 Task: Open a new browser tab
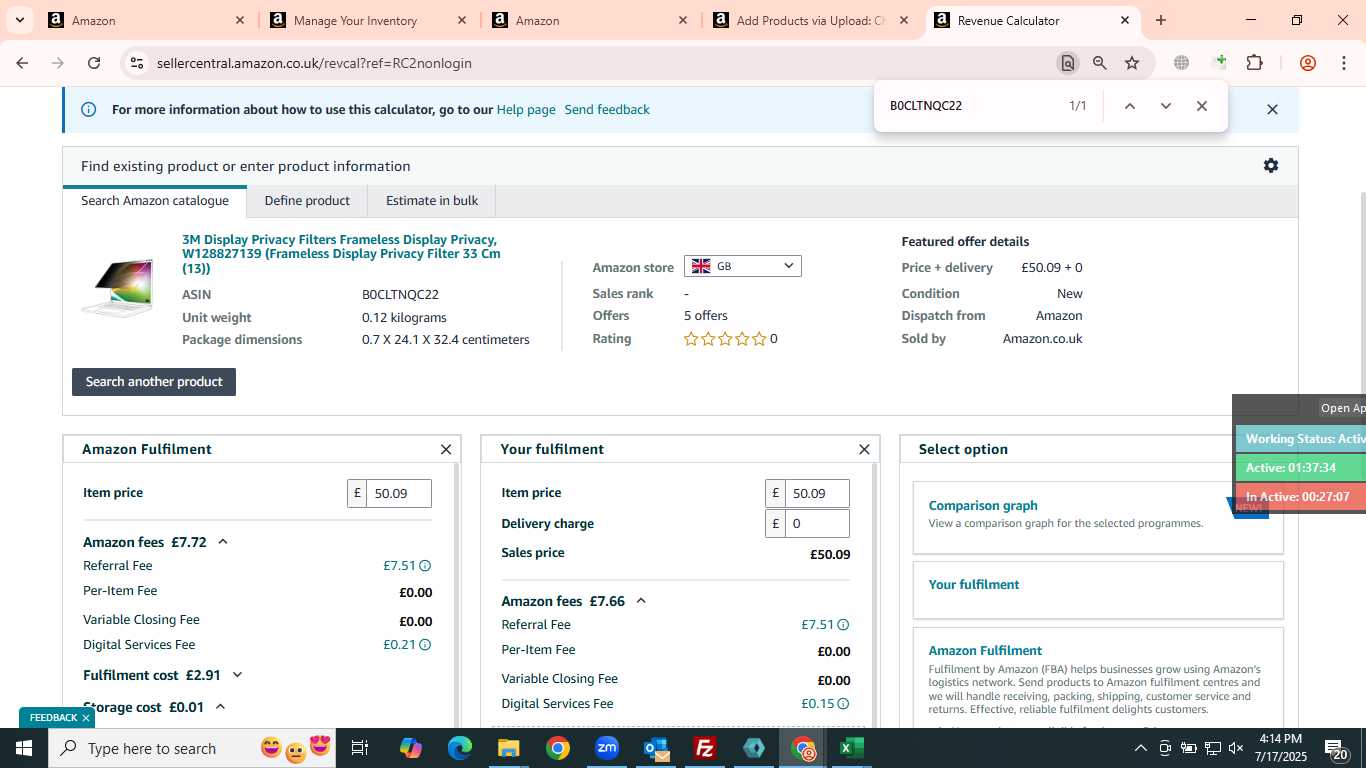pos(1161,20)
